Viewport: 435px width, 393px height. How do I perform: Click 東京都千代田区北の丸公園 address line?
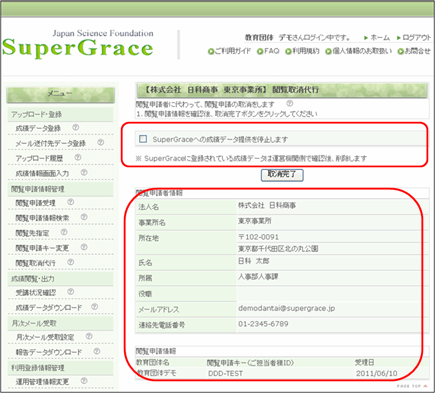pyautogui.click(x=278, y=249)
